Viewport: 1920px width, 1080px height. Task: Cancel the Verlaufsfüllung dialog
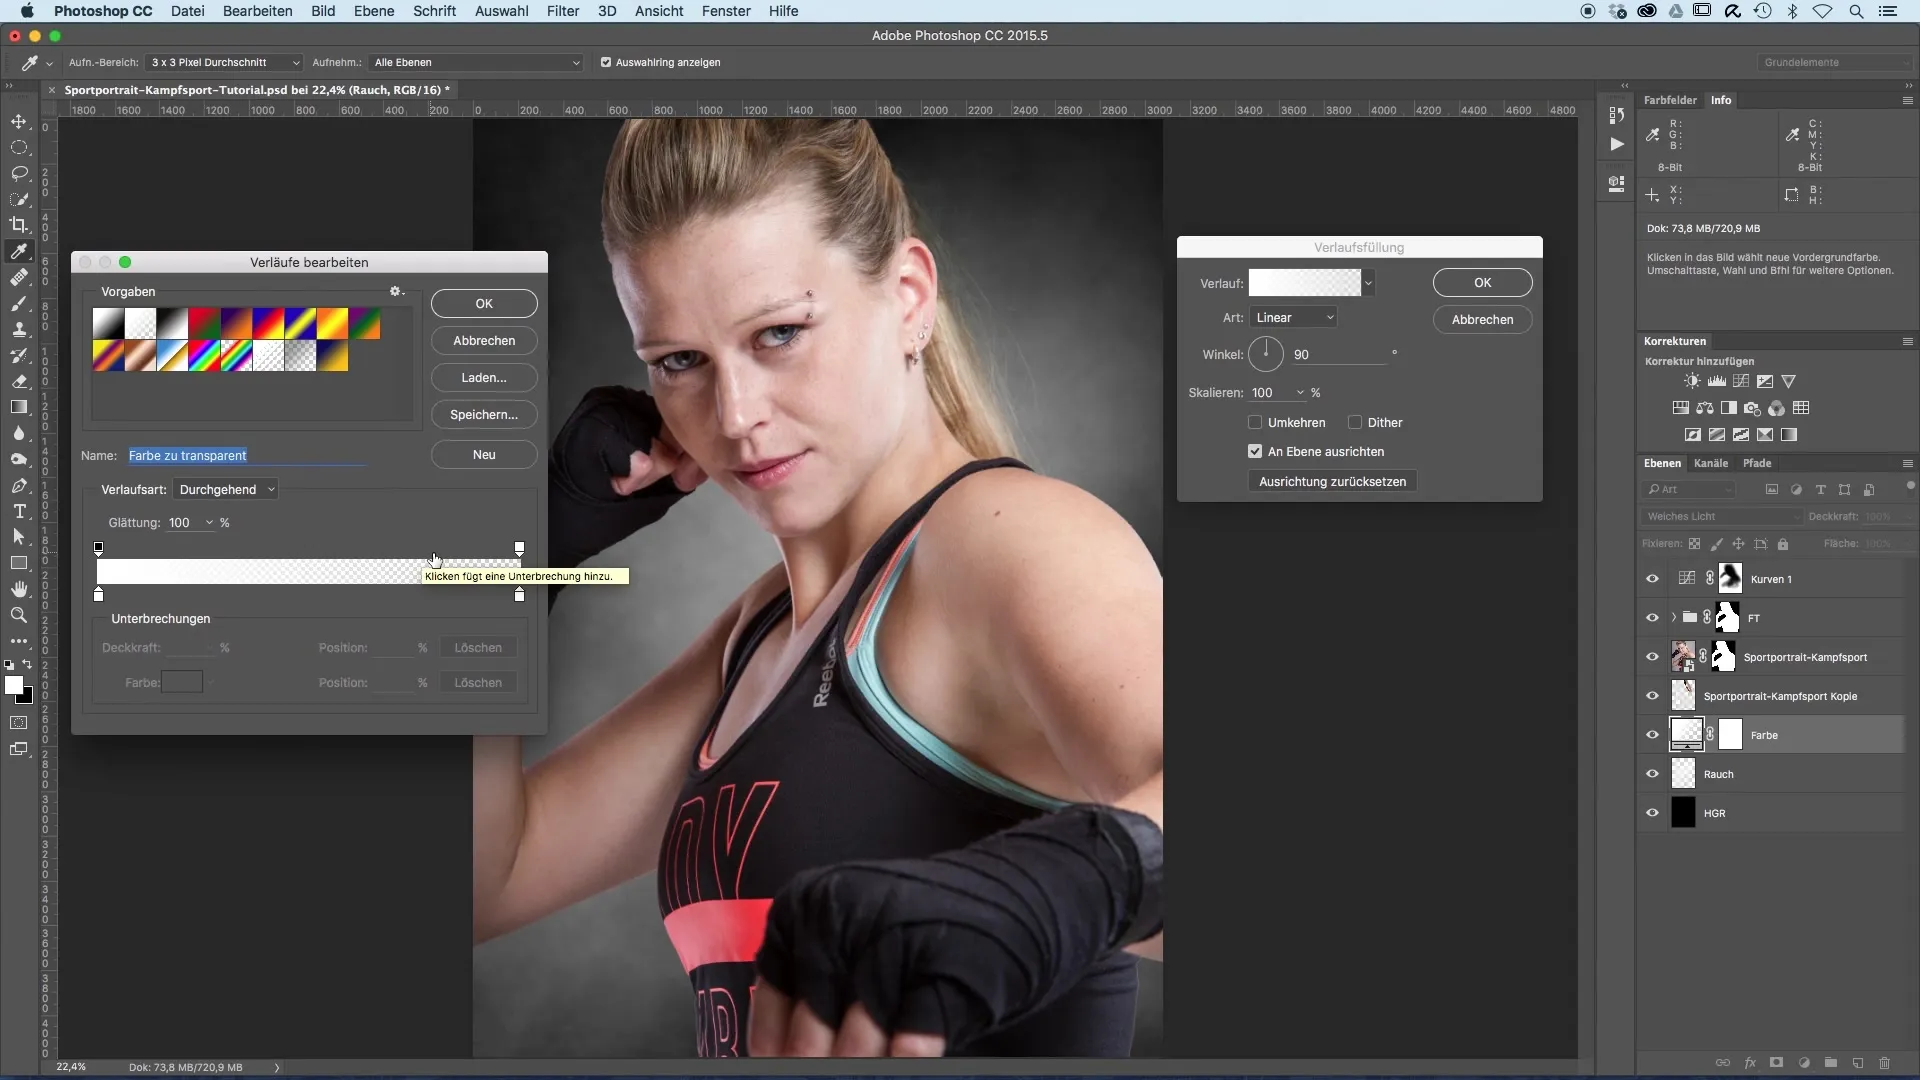(1482, 319)
